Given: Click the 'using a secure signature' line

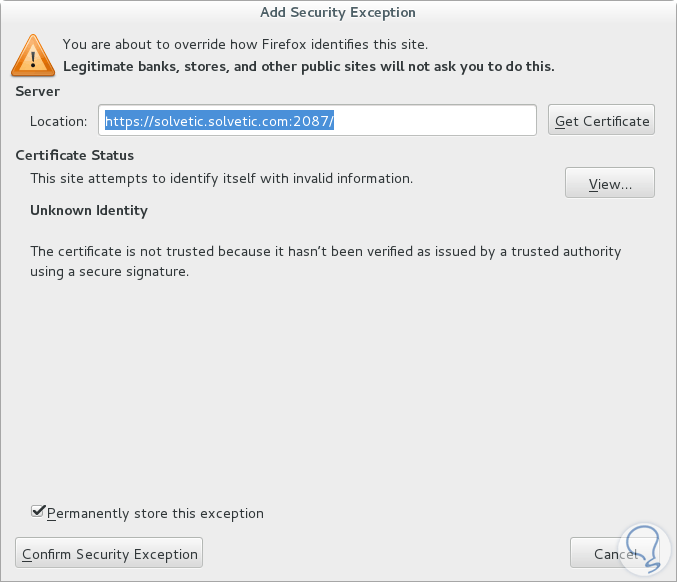Looking at the screenshot, I should click(109, 271).
